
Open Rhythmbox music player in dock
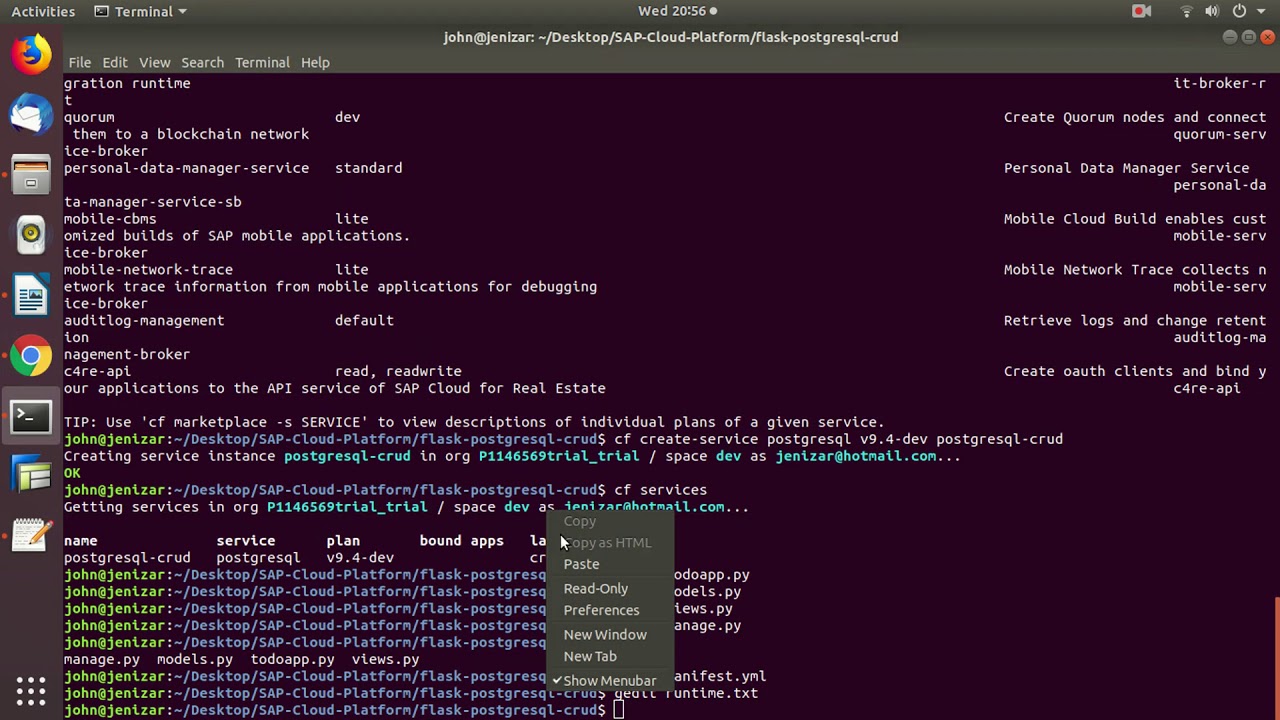(x=31, y=234)
